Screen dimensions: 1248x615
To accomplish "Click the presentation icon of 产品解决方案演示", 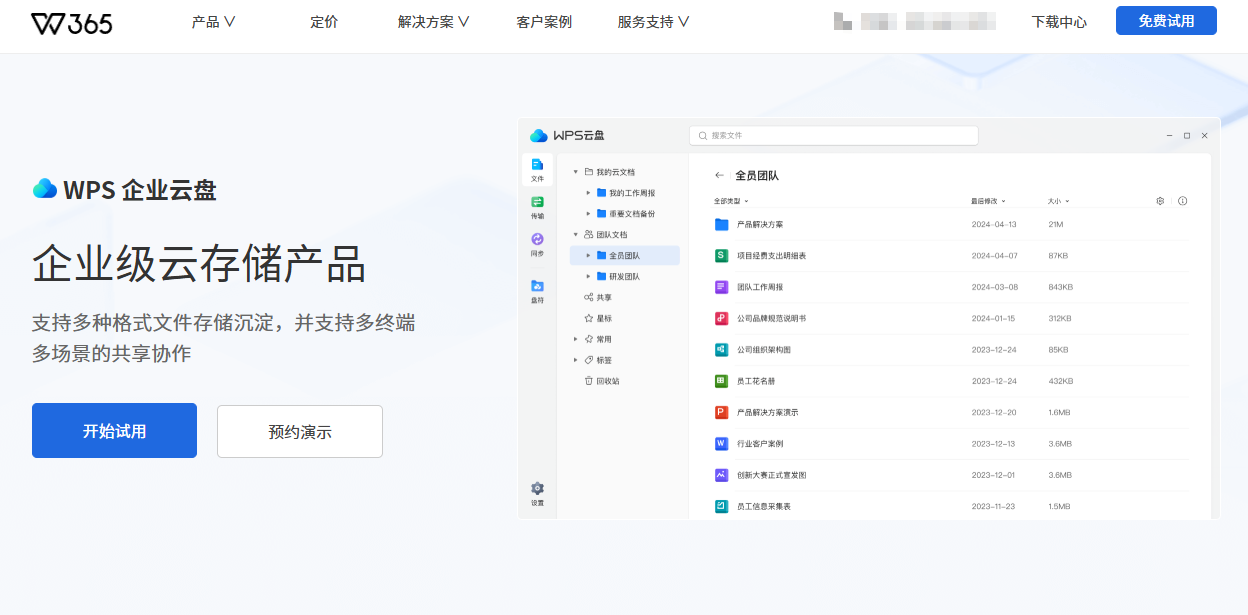I will tap(722, 412).
